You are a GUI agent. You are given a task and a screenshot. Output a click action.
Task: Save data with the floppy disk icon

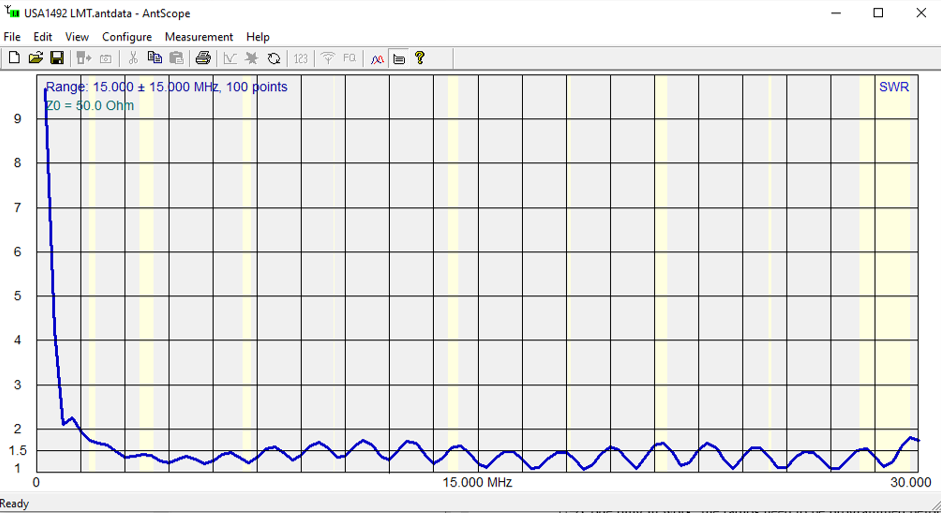57,58
